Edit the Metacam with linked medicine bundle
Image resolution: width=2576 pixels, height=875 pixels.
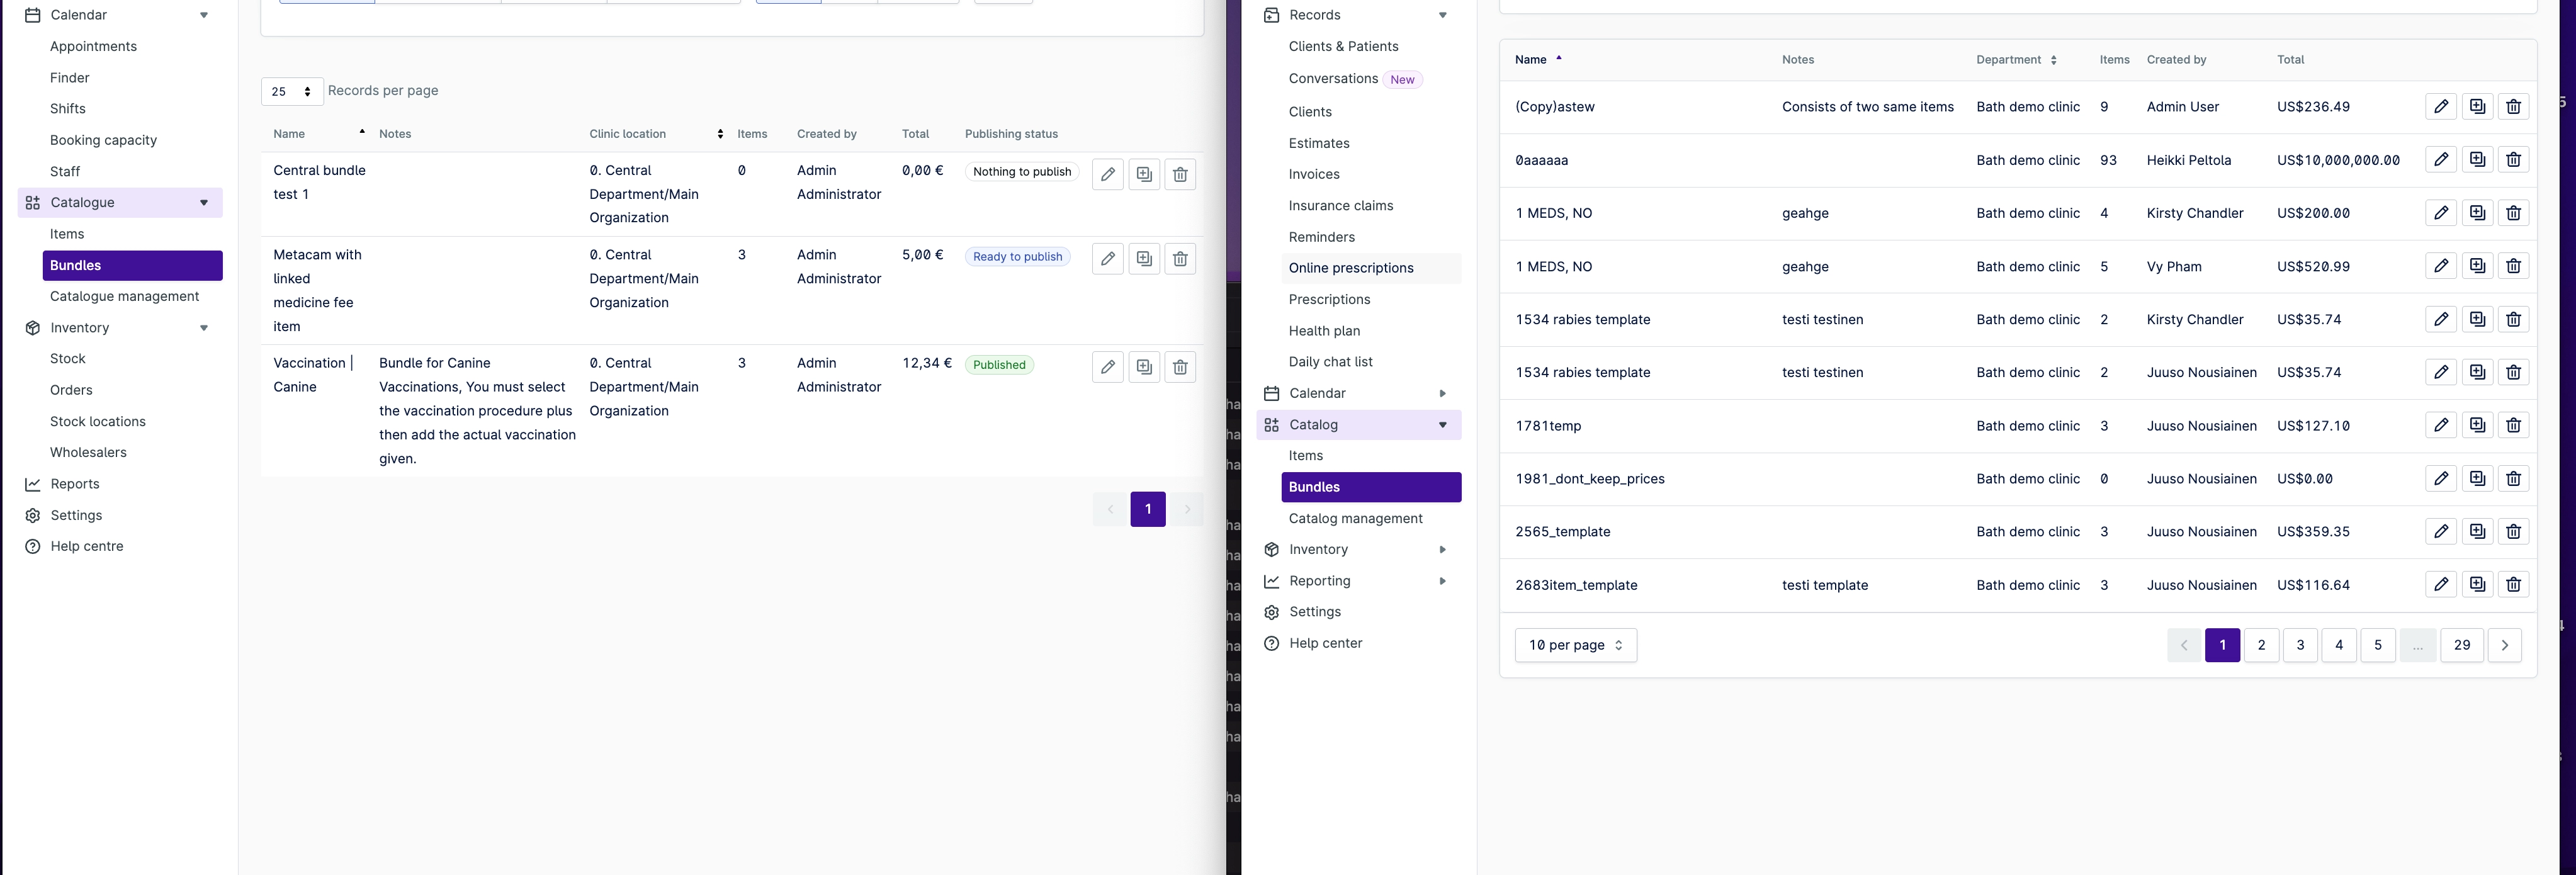pos(1108,259)
